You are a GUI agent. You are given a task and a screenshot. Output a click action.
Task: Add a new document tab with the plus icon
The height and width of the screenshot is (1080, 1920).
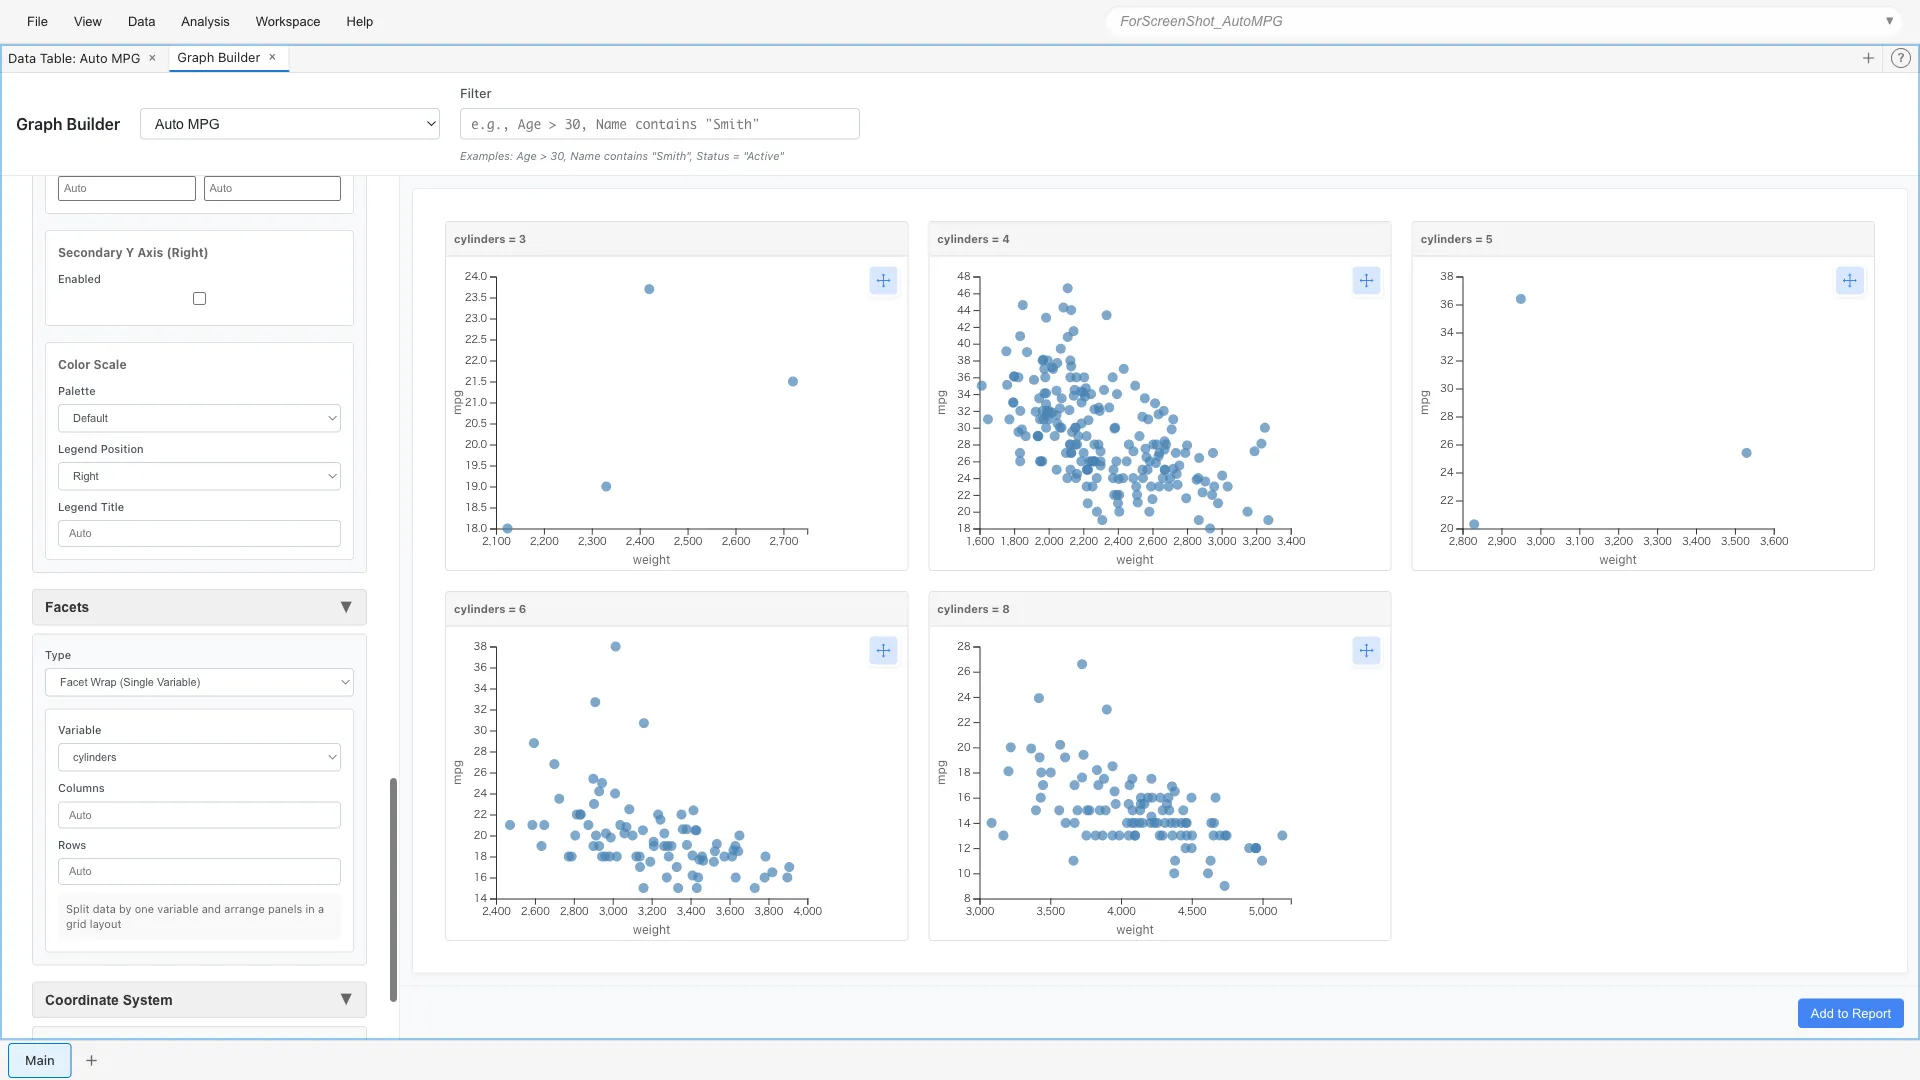pyautogui.click(x=1868, y=58)
